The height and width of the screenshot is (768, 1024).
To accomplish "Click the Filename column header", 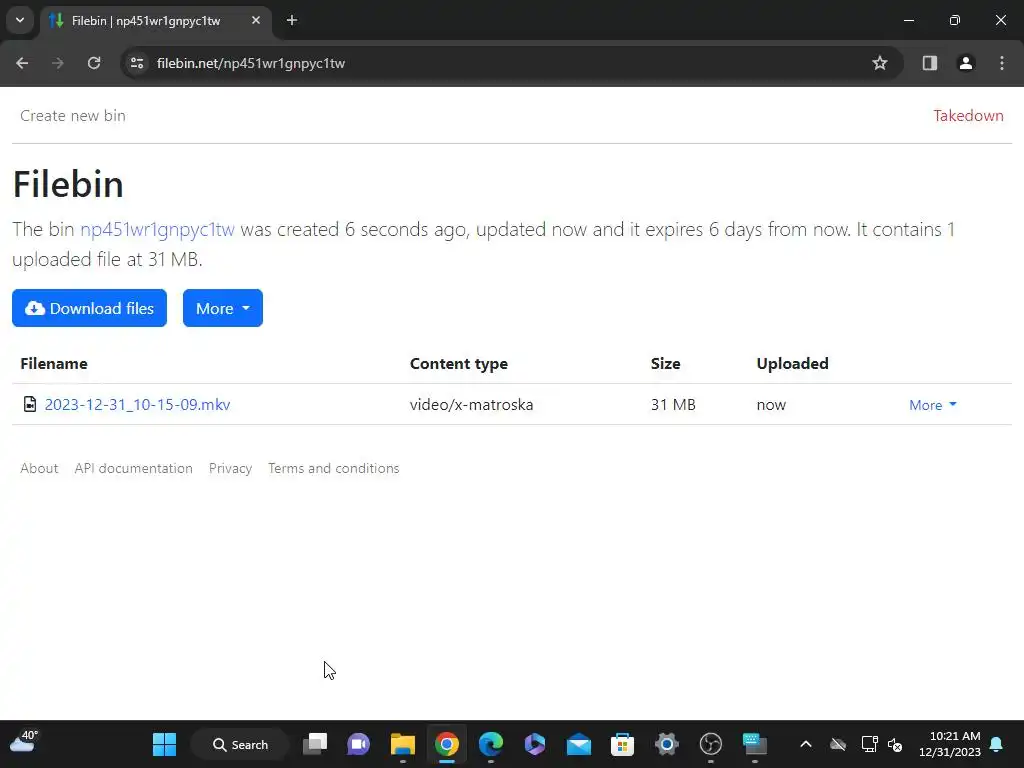I will tap(54, 364).
